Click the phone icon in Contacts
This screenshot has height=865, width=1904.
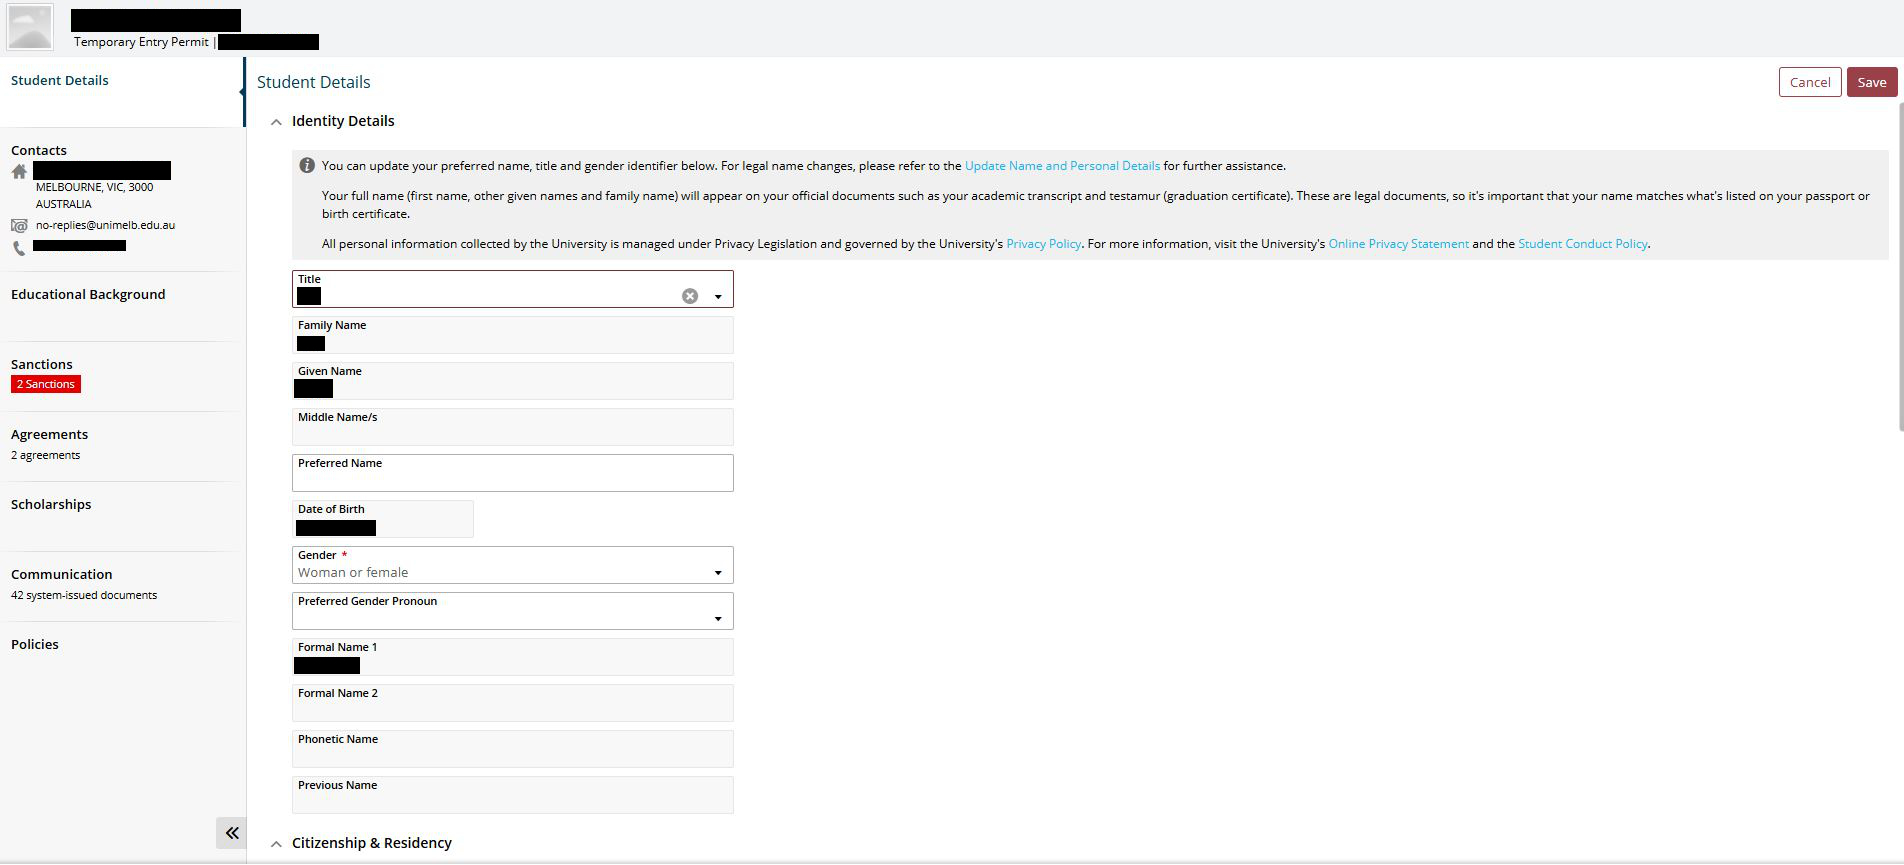tap(19, 248)
